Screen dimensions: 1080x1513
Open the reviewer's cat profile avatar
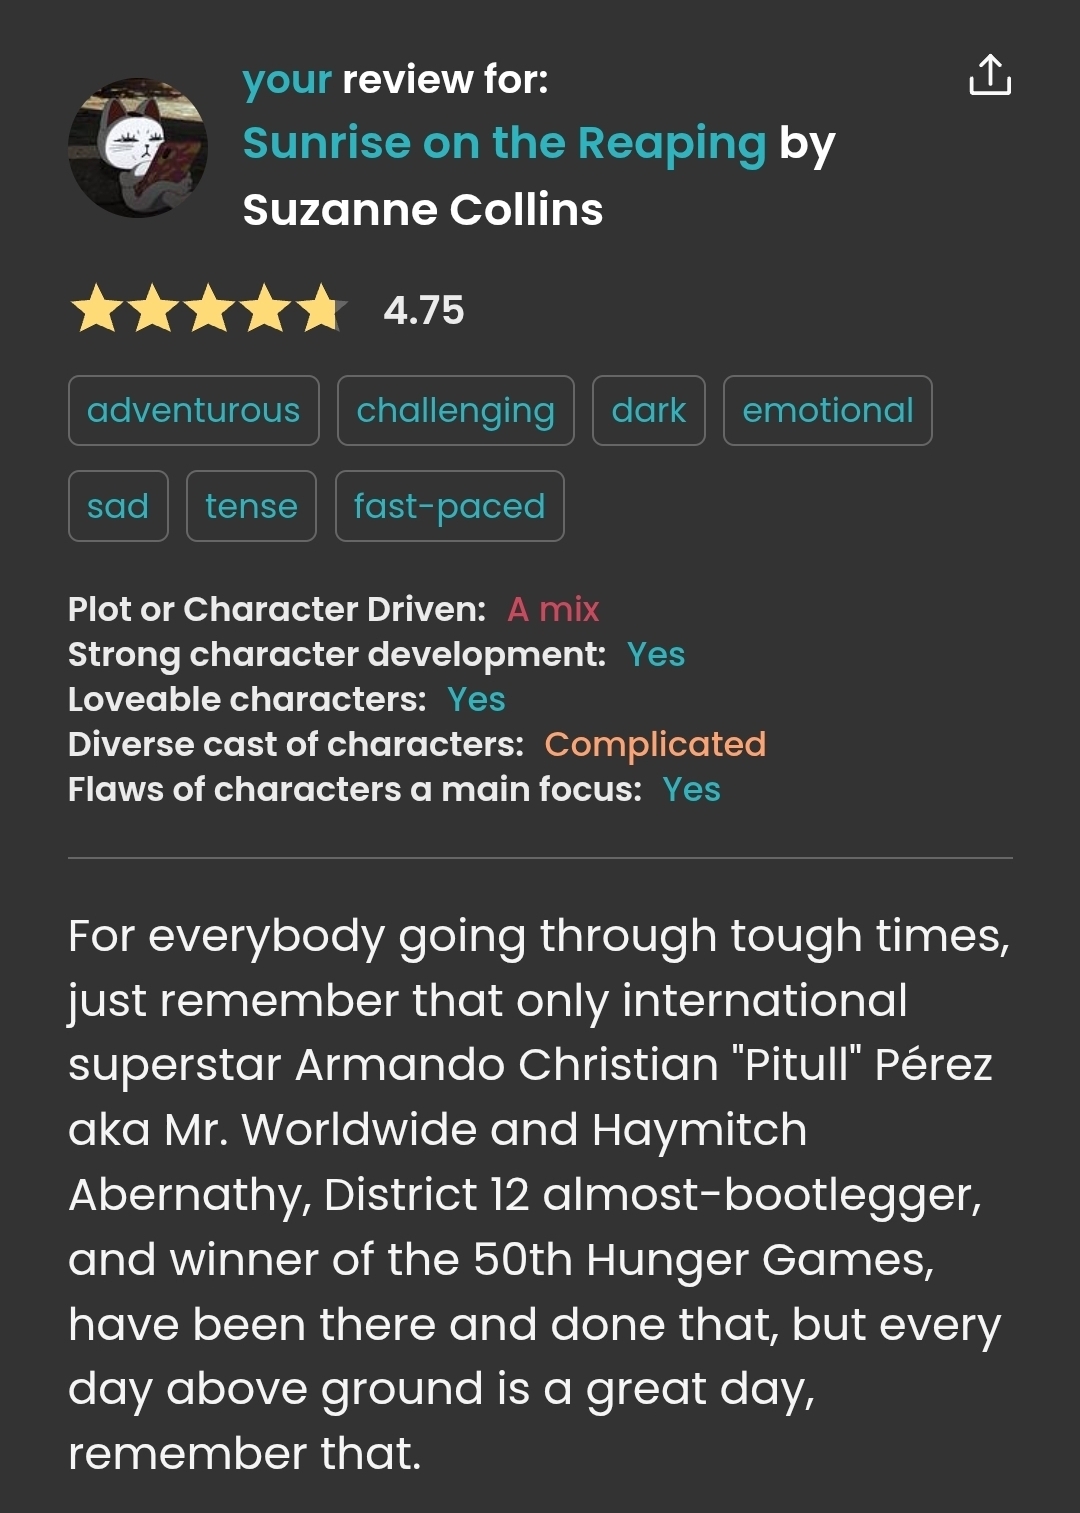point(138,148)
